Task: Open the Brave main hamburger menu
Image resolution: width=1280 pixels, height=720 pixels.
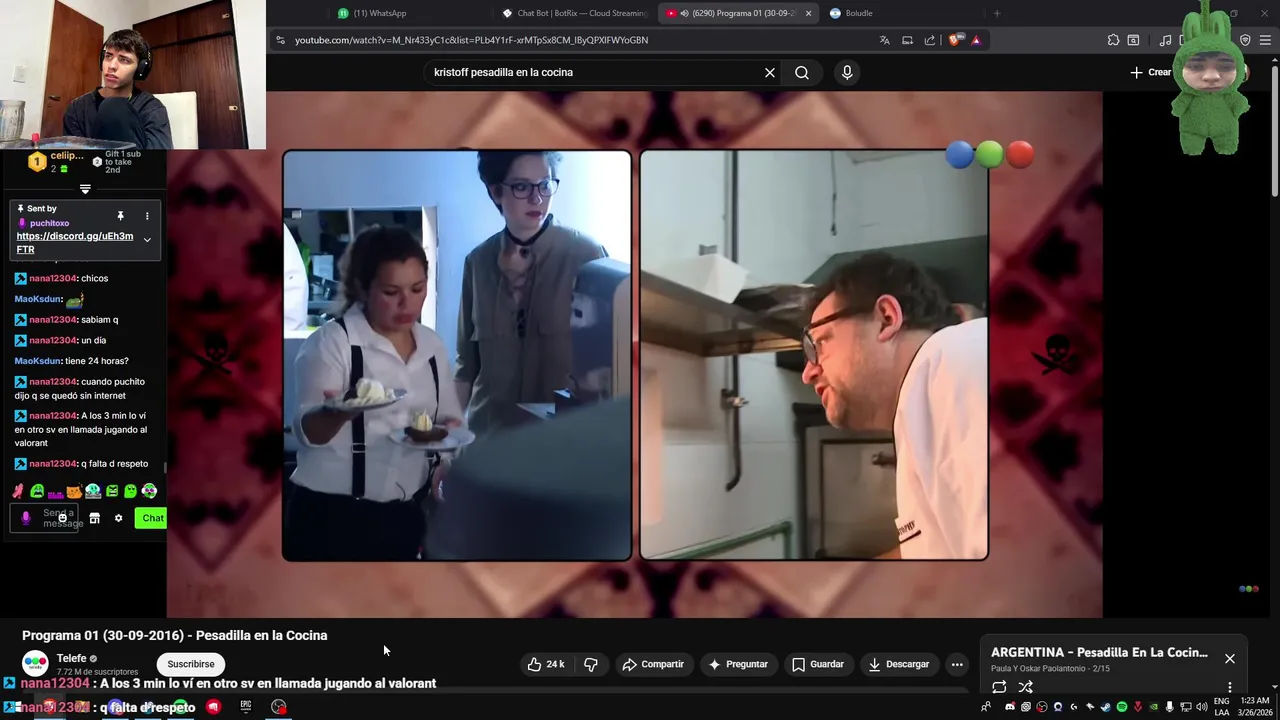Action: [x=1266, y=40]
